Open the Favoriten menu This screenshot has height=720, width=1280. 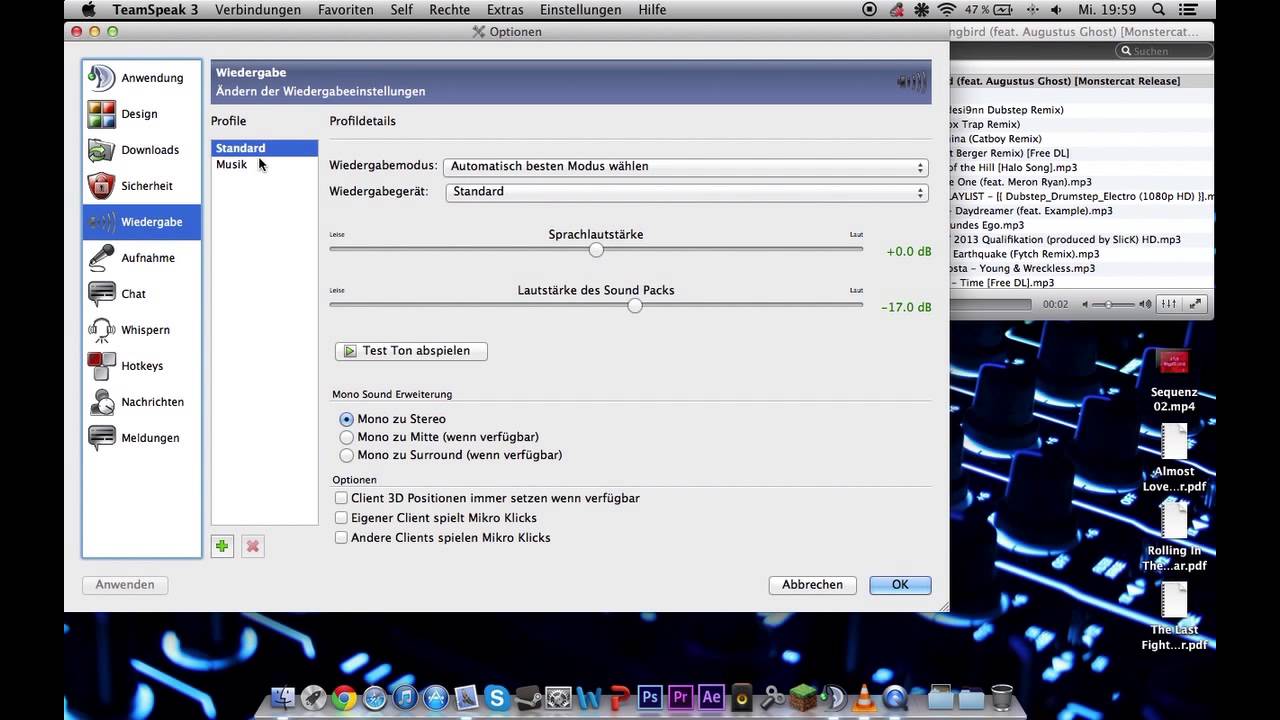346,10
